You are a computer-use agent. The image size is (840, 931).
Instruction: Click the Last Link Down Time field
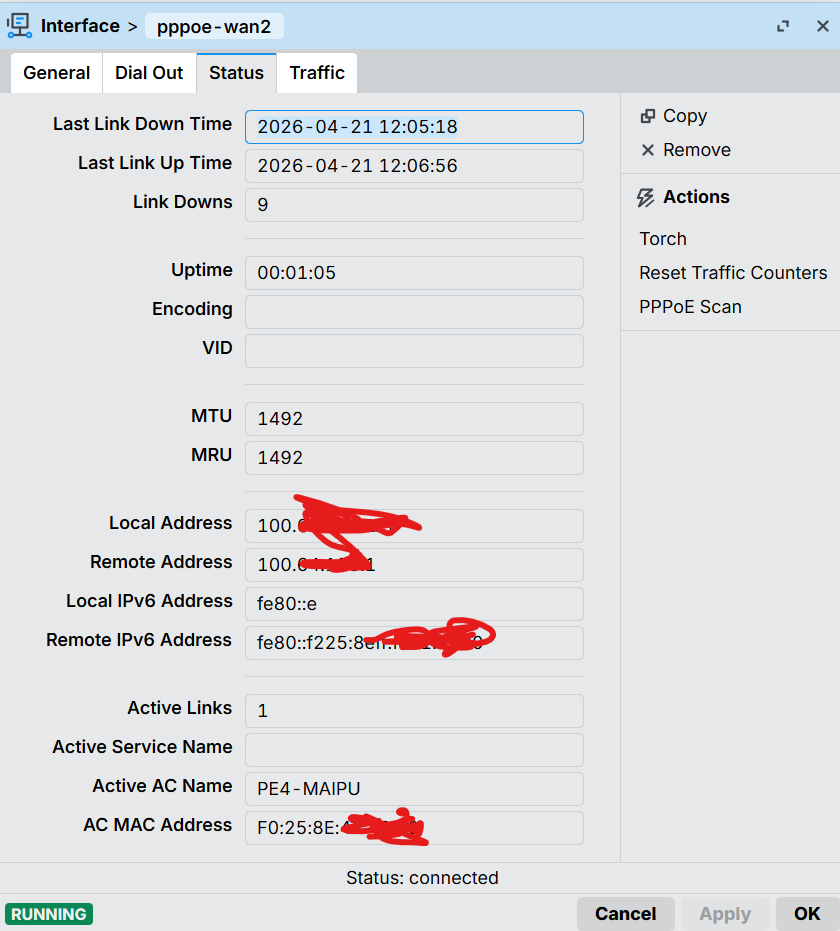point(414,127)
